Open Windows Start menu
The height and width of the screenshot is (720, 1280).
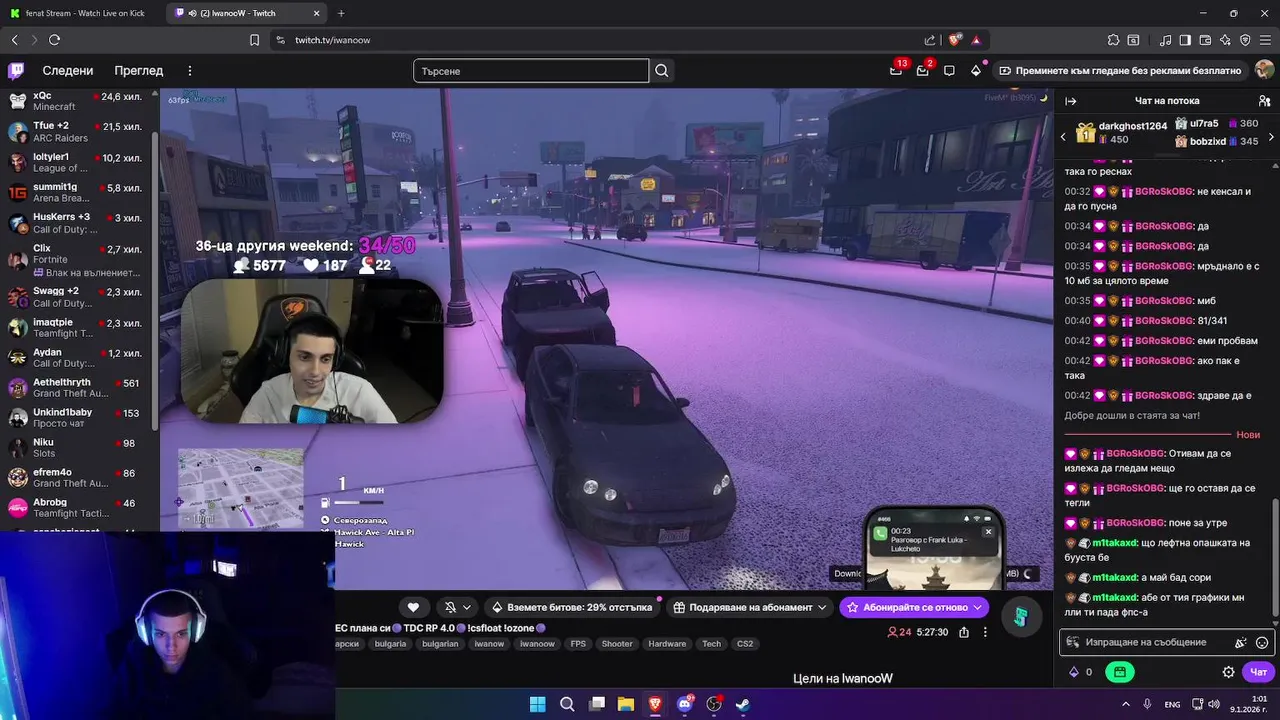coord(537,704)
